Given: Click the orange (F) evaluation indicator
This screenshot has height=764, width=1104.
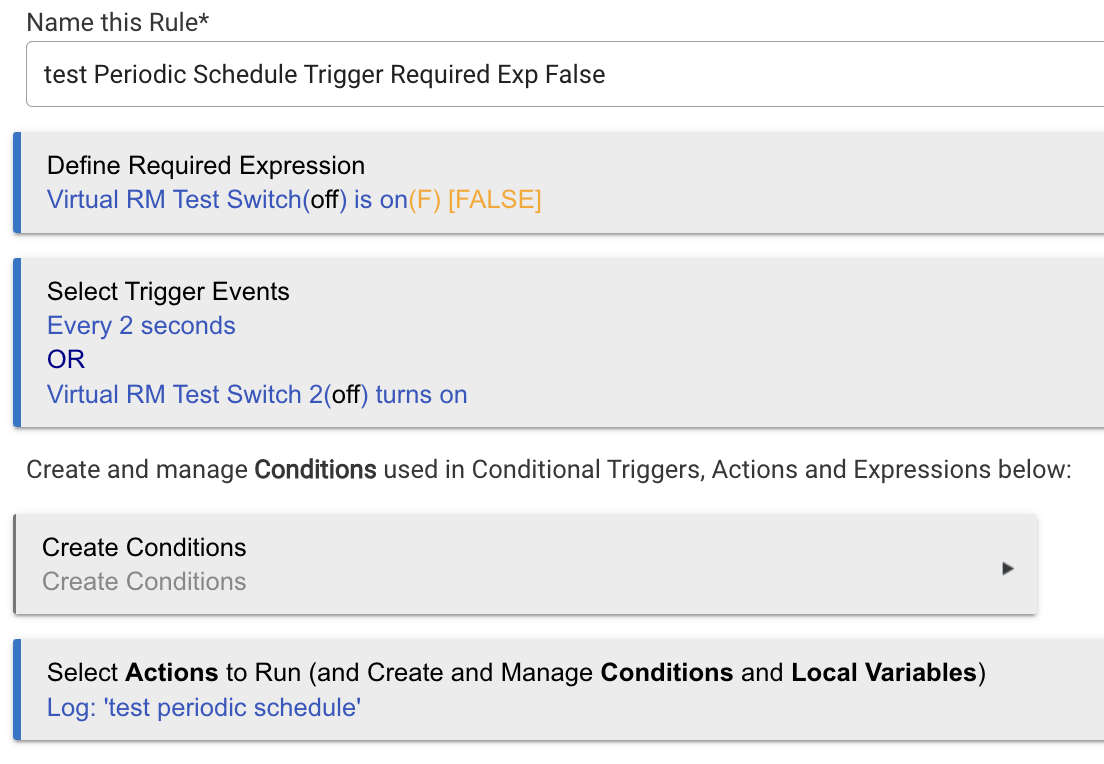Looking at the screenshot, I should point(425,200).
